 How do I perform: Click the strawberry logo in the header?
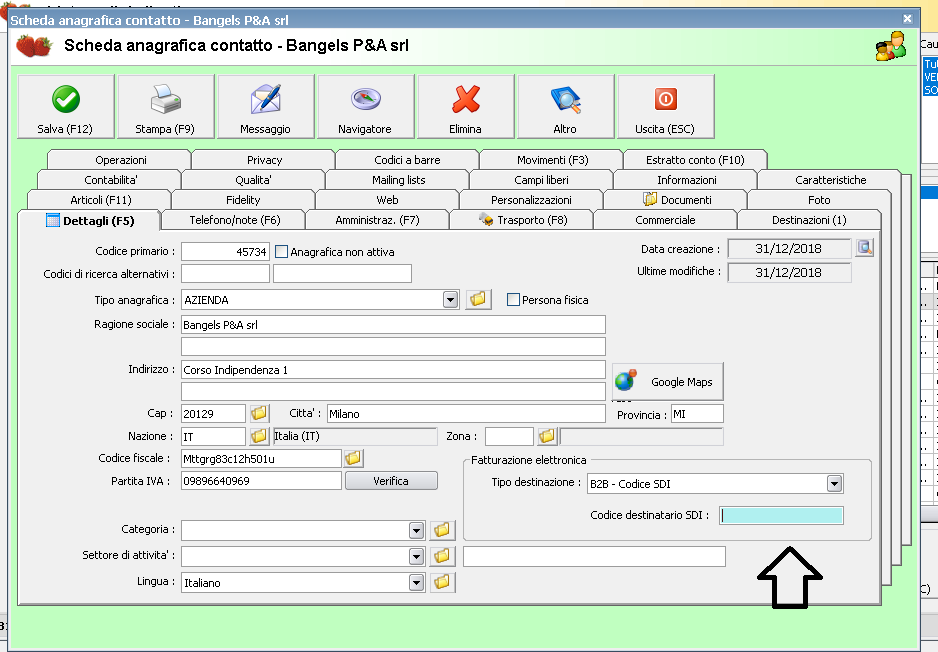[x=34, y=46]
